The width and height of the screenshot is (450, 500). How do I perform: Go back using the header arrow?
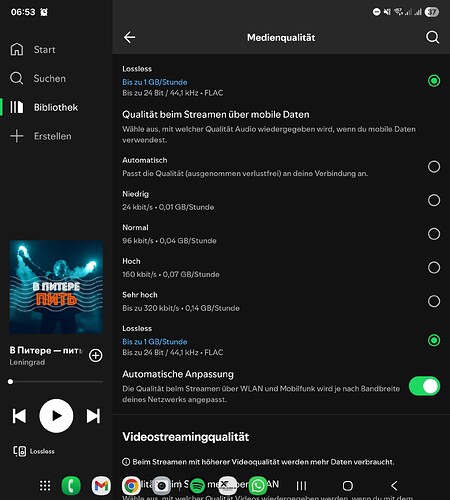[x=129, y=37]
